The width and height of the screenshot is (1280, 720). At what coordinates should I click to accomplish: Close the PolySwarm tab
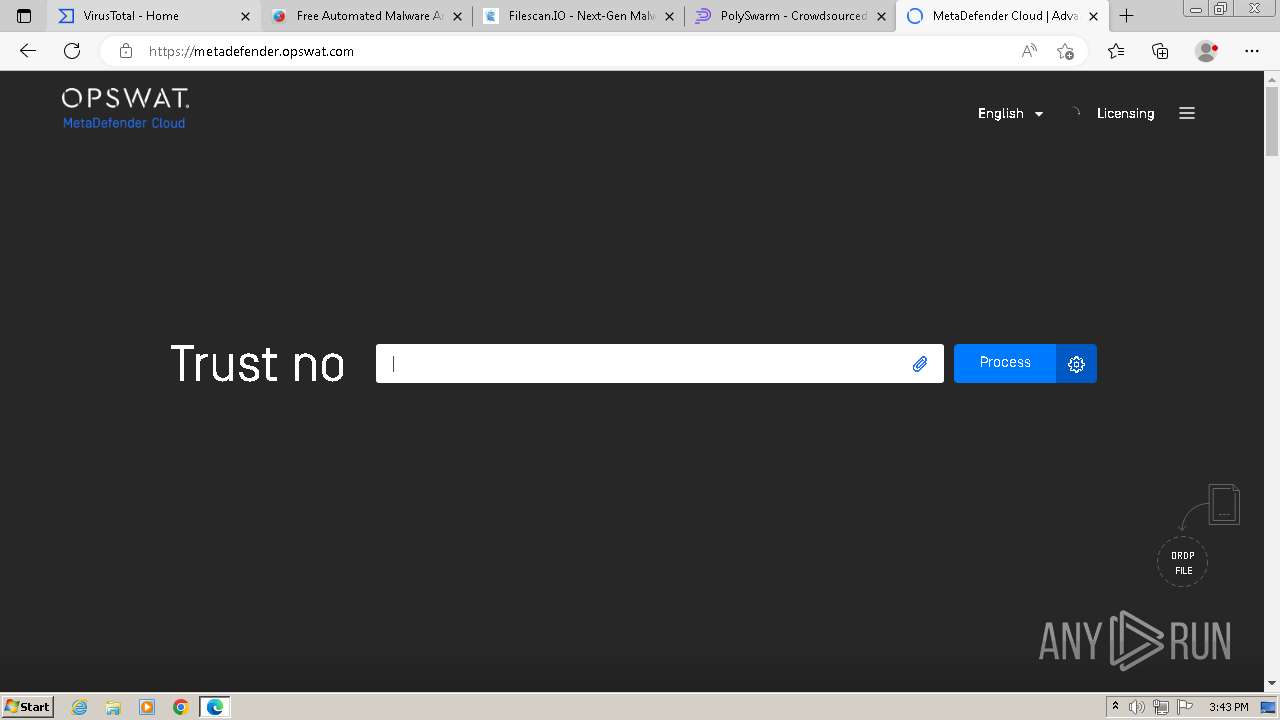pyautogui.click(x=882, y=16)
